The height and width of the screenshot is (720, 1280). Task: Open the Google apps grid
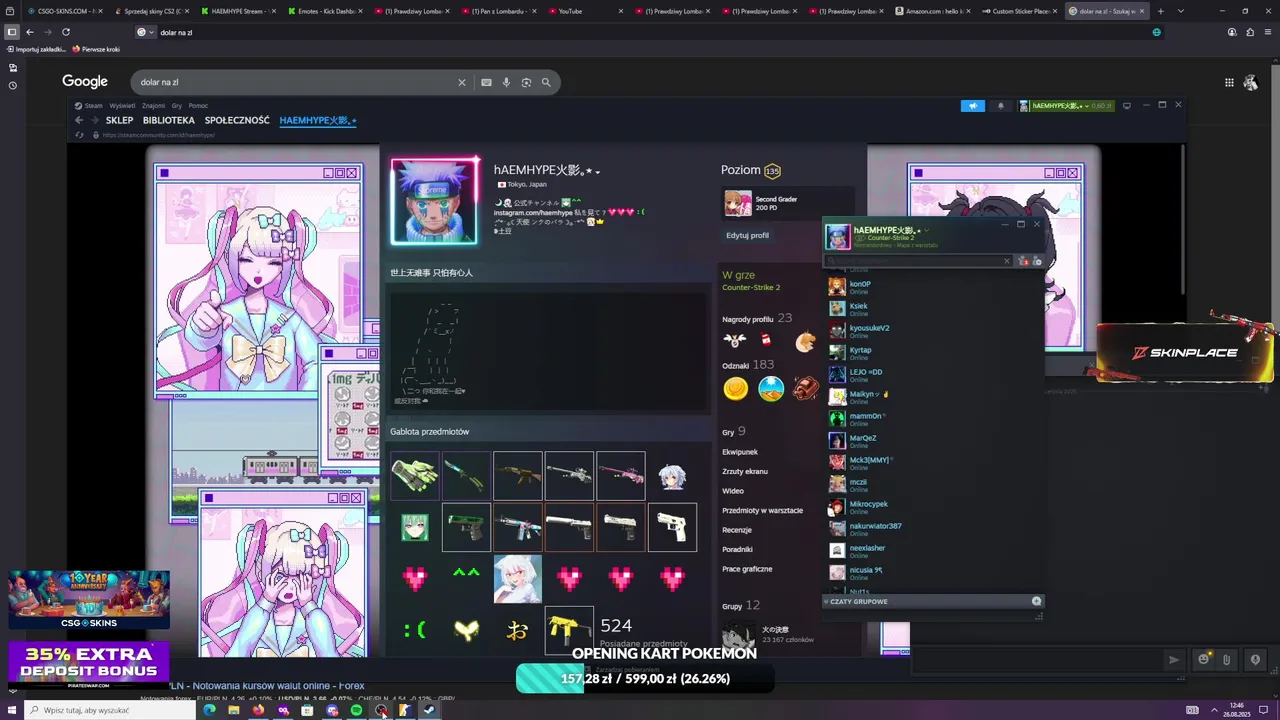click(x=1229, y=82)
